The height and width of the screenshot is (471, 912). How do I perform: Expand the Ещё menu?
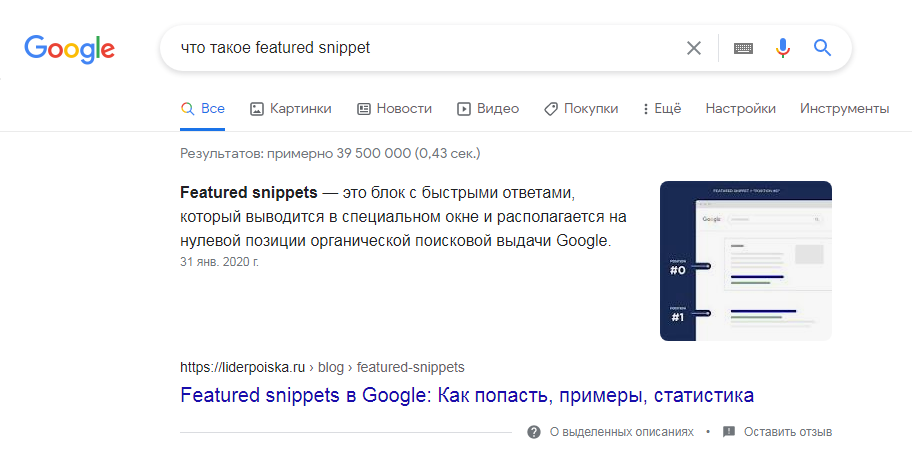pos(662,109)
